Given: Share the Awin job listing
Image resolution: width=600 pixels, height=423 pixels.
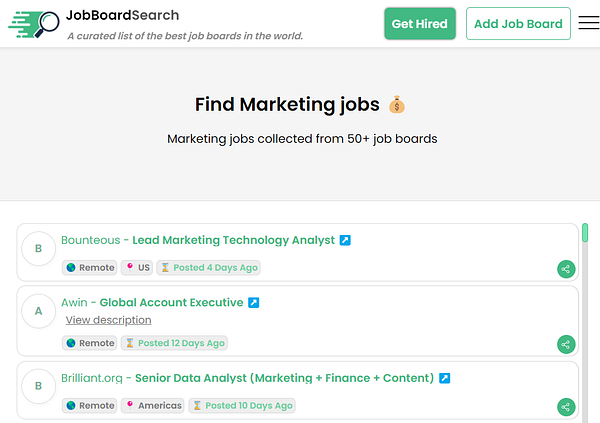Looking at the screenshot, I should tap(566, 344).
